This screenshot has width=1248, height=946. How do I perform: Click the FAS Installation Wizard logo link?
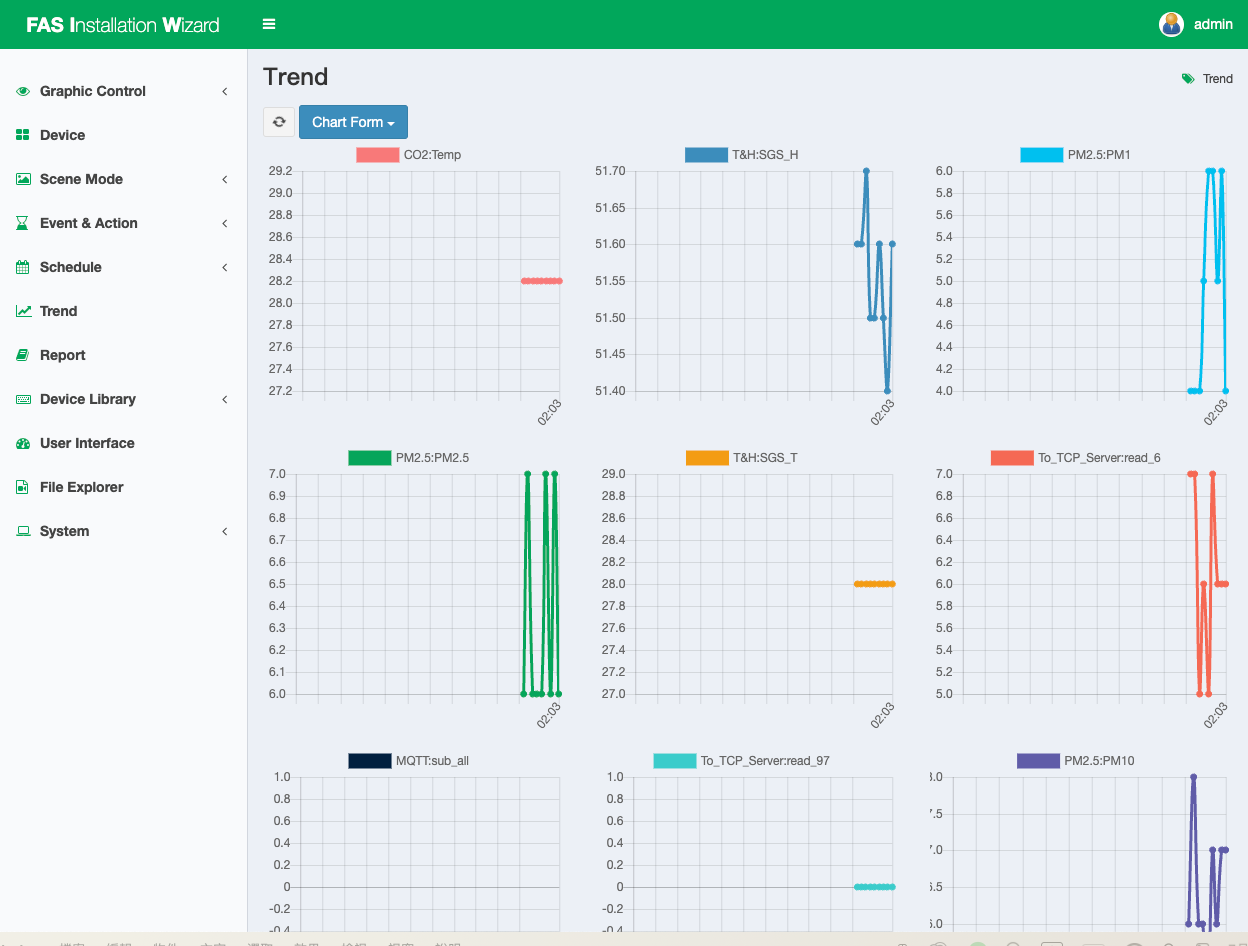coord(123,25)
